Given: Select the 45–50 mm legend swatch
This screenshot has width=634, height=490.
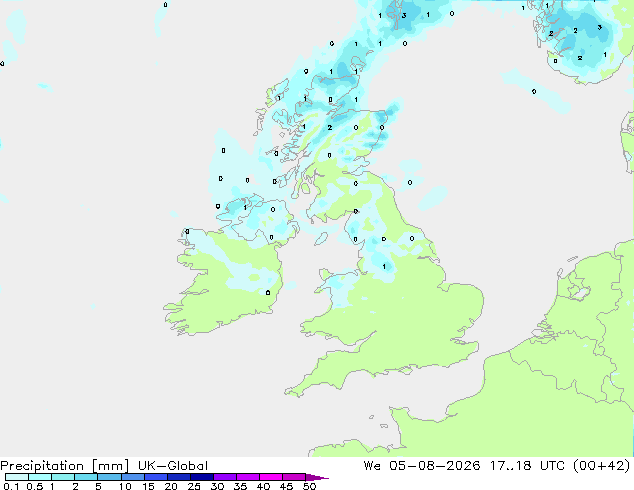Looking at the screenshot, I should tap(294, 477).
